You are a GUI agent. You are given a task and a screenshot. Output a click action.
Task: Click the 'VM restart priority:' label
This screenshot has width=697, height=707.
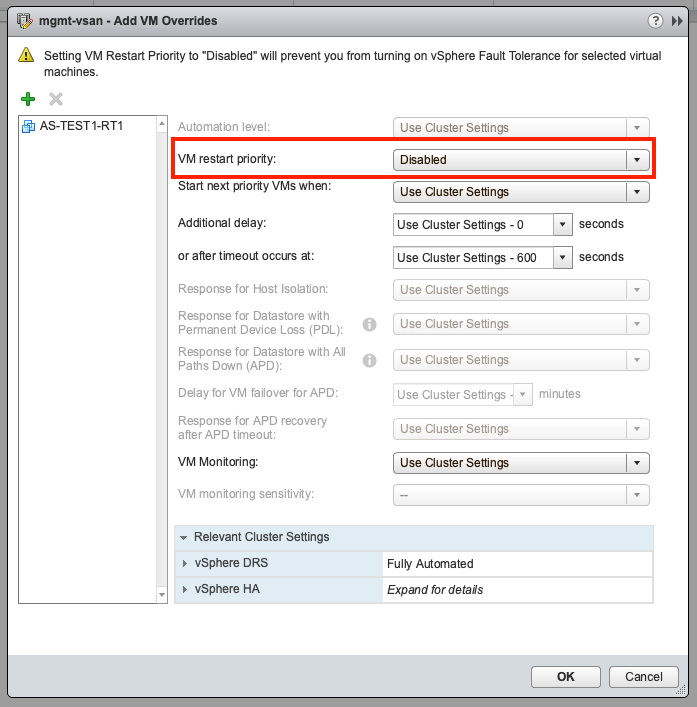[227, 159]
